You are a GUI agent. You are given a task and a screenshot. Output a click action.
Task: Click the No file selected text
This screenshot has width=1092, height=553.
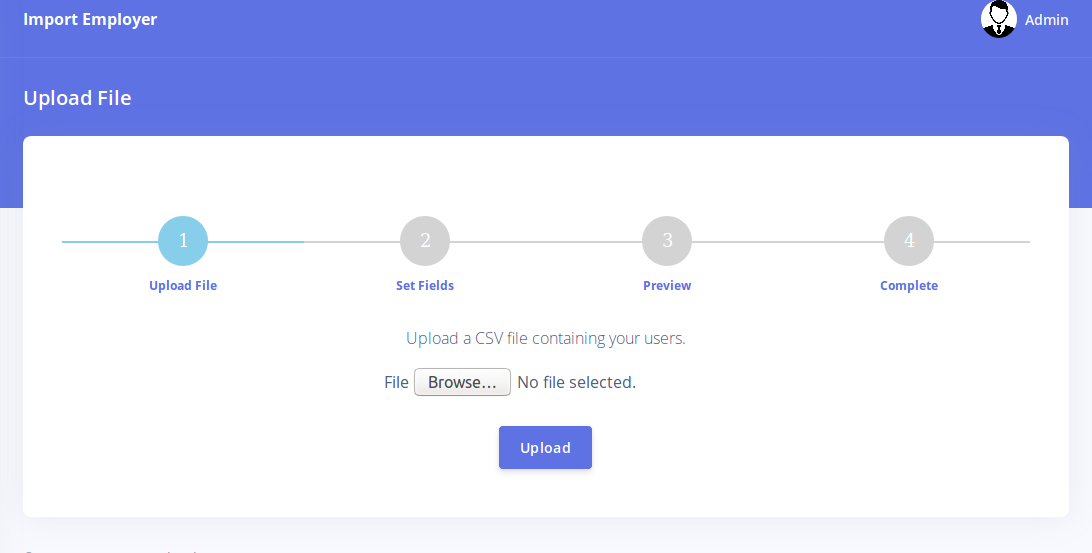point(576,382)
